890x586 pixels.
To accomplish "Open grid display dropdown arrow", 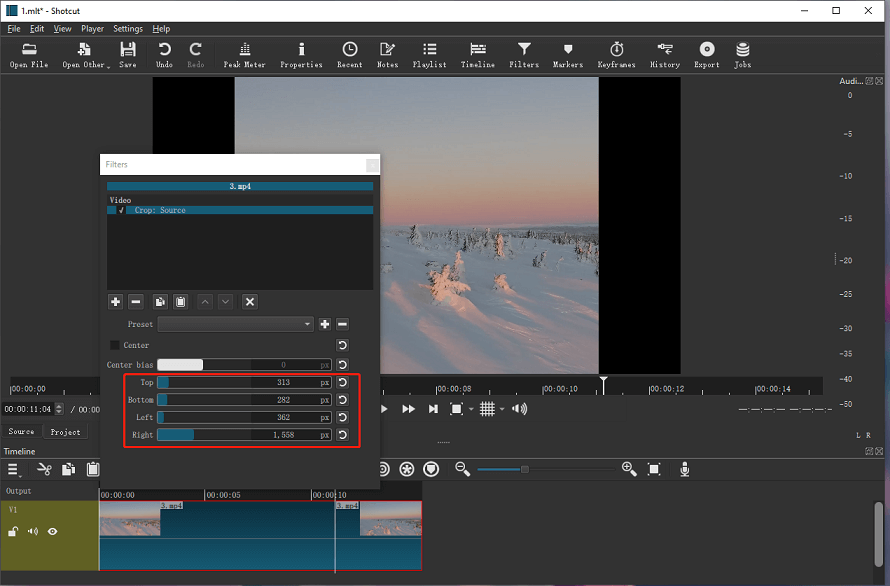I will (x=502, y=409).
